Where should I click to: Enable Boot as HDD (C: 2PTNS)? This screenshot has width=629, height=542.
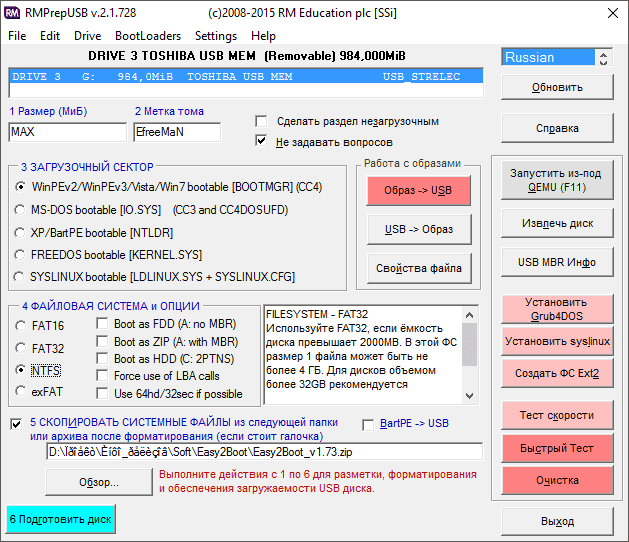point(103,359)
